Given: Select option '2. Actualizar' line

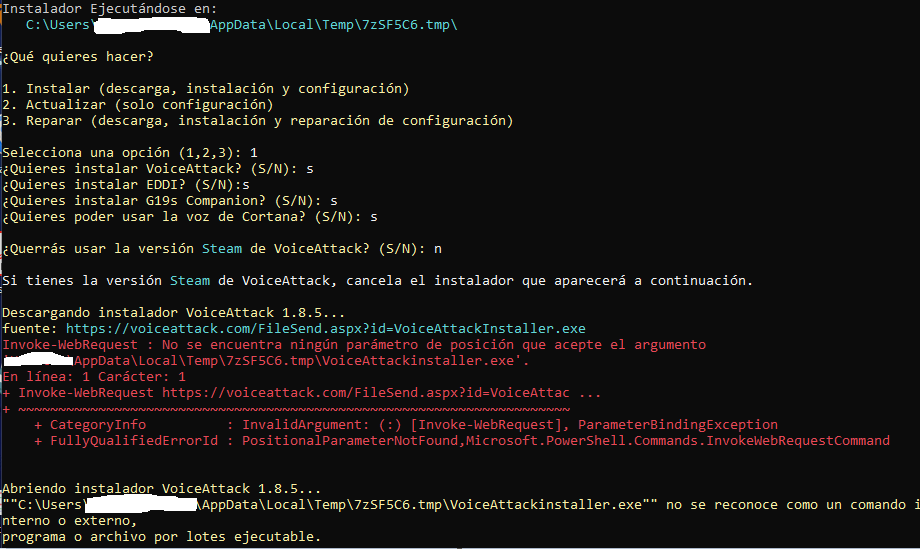Looking at the screenshot, I should coord(138,104).
